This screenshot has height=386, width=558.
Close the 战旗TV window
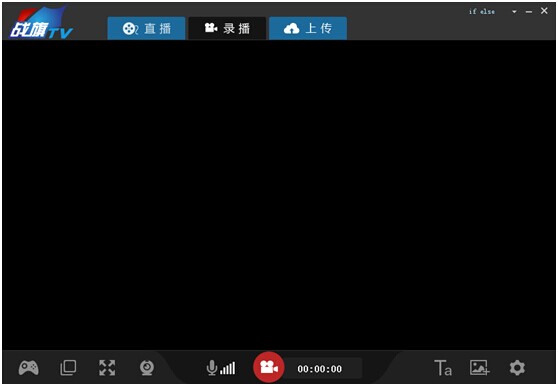[x=544, y=11]
